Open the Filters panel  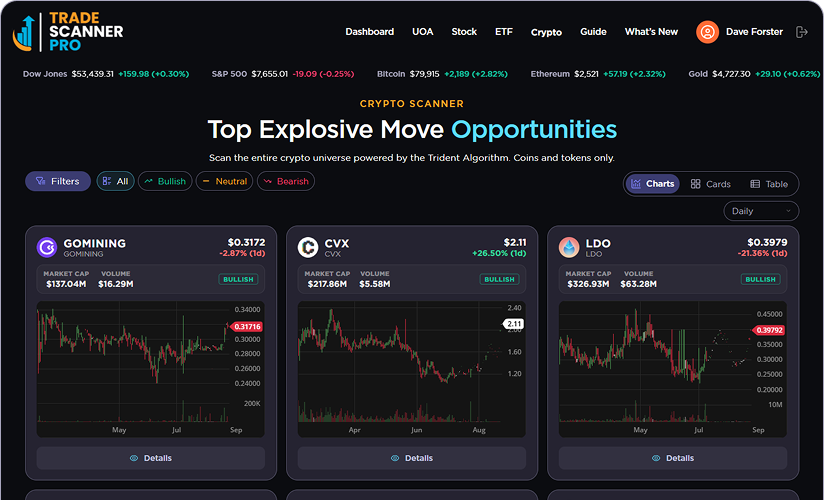click(x=58, y=181)
